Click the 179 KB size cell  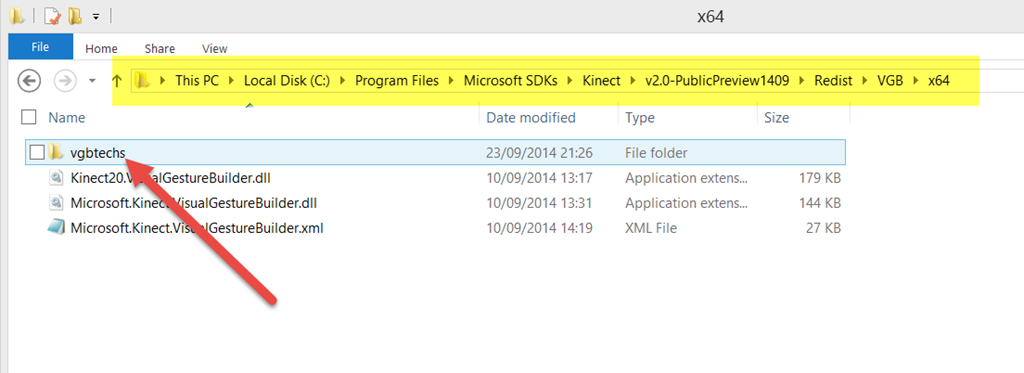pos(820,178)
